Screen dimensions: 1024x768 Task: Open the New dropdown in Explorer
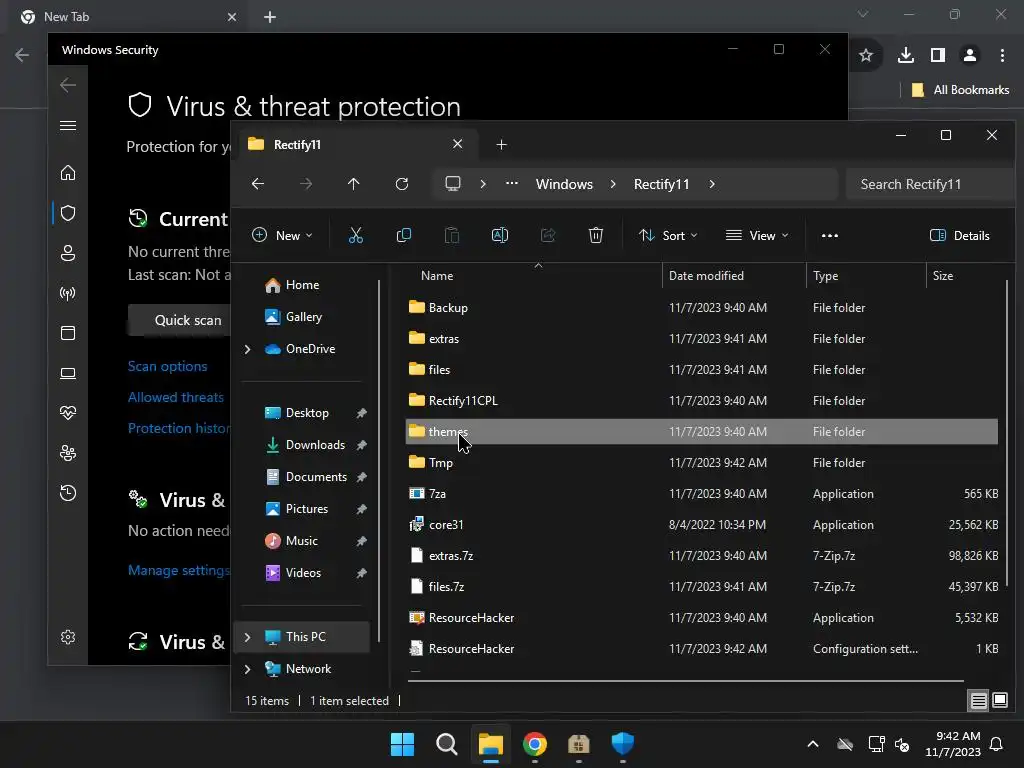point(282,236)
